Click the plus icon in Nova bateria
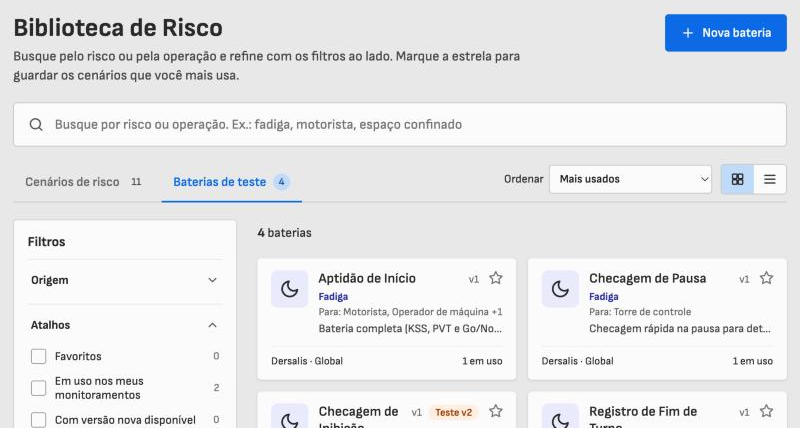This screenshot has height=428, width=800. point(688,33)
